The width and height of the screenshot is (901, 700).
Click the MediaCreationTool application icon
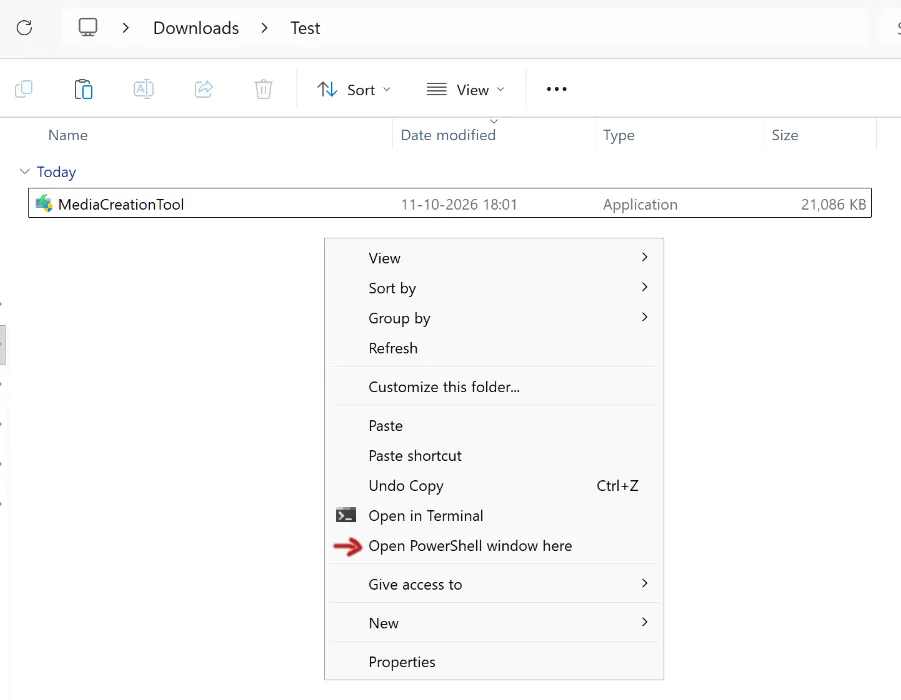[x=44, y=203]
